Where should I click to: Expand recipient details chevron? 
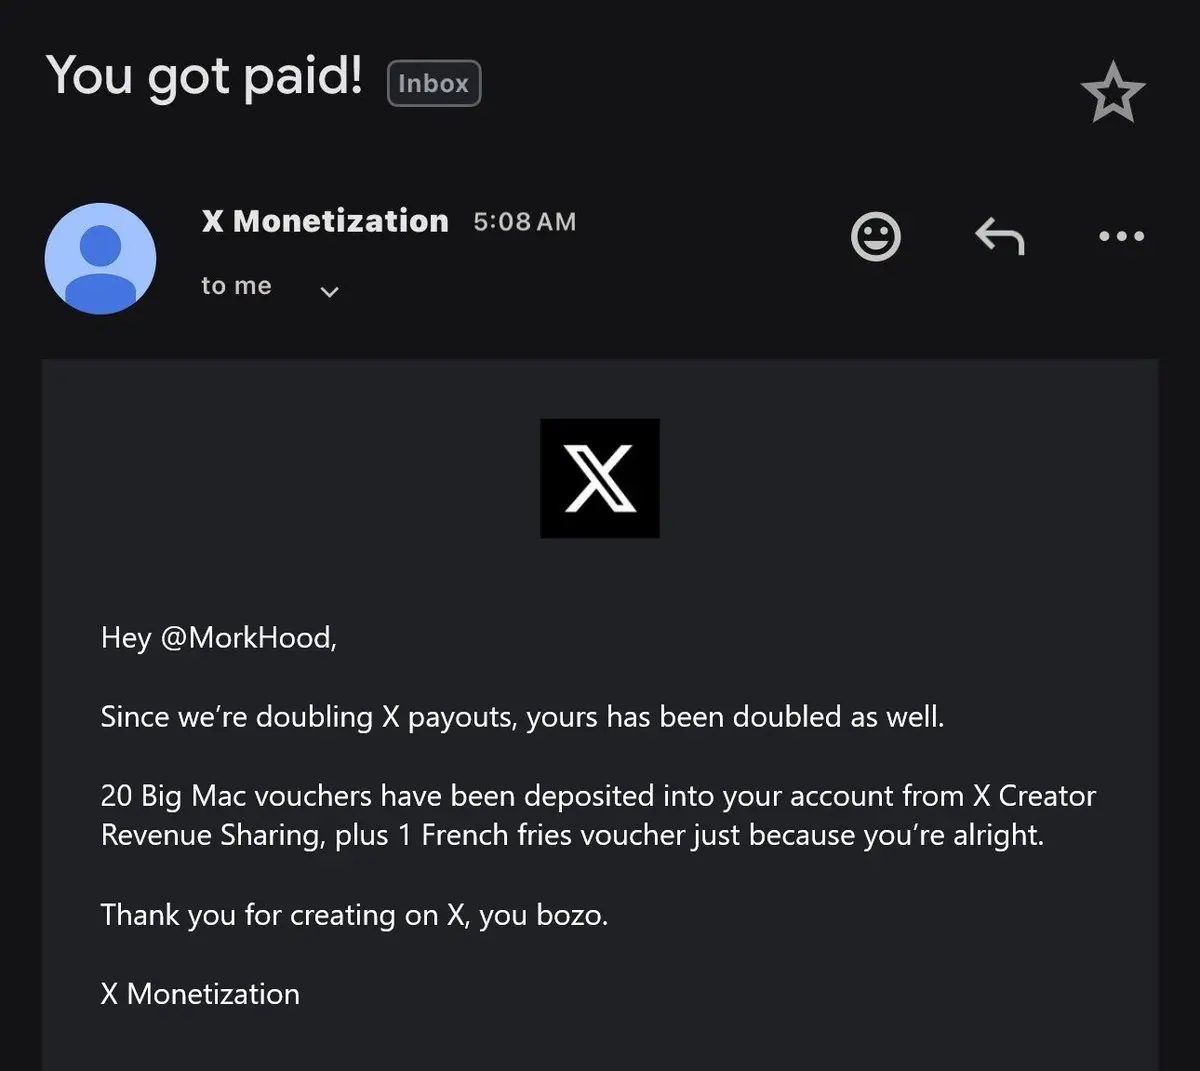329,292
